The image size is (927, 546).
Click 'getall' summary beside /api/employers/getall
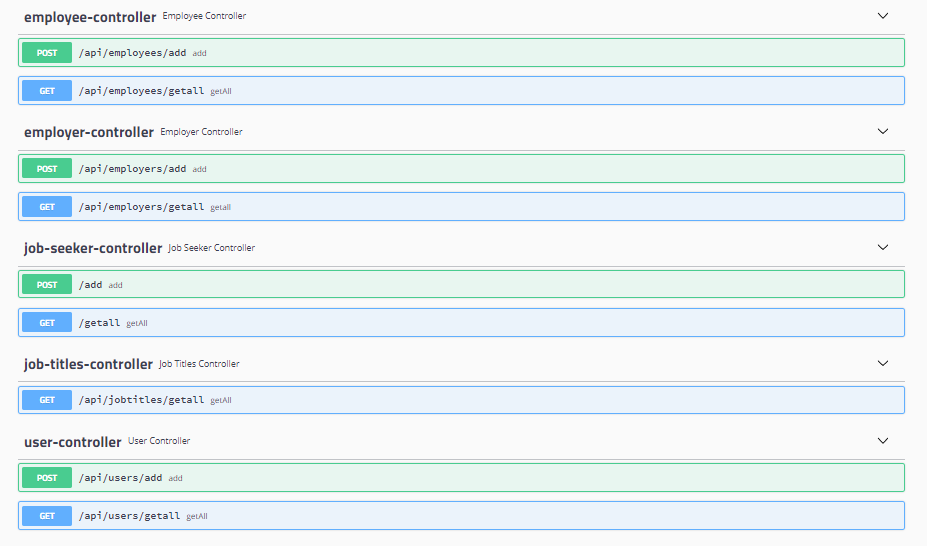(221, 207)
